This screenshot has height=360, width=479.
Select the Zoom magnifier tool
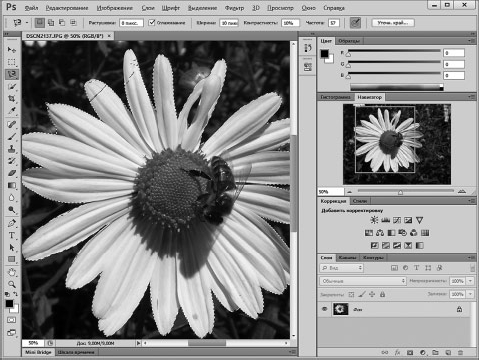(x=12, y=284)
